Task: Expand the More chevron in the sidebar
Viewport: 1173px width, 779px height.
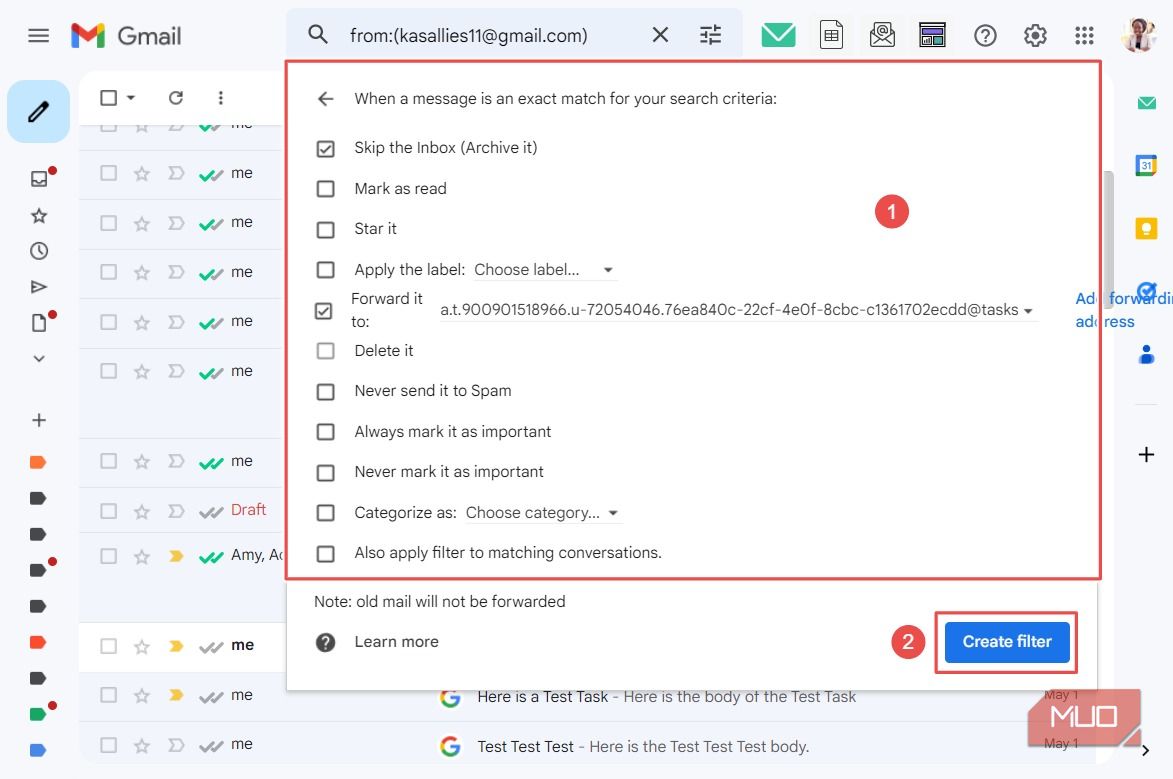Action: click(x=39, y=358)
